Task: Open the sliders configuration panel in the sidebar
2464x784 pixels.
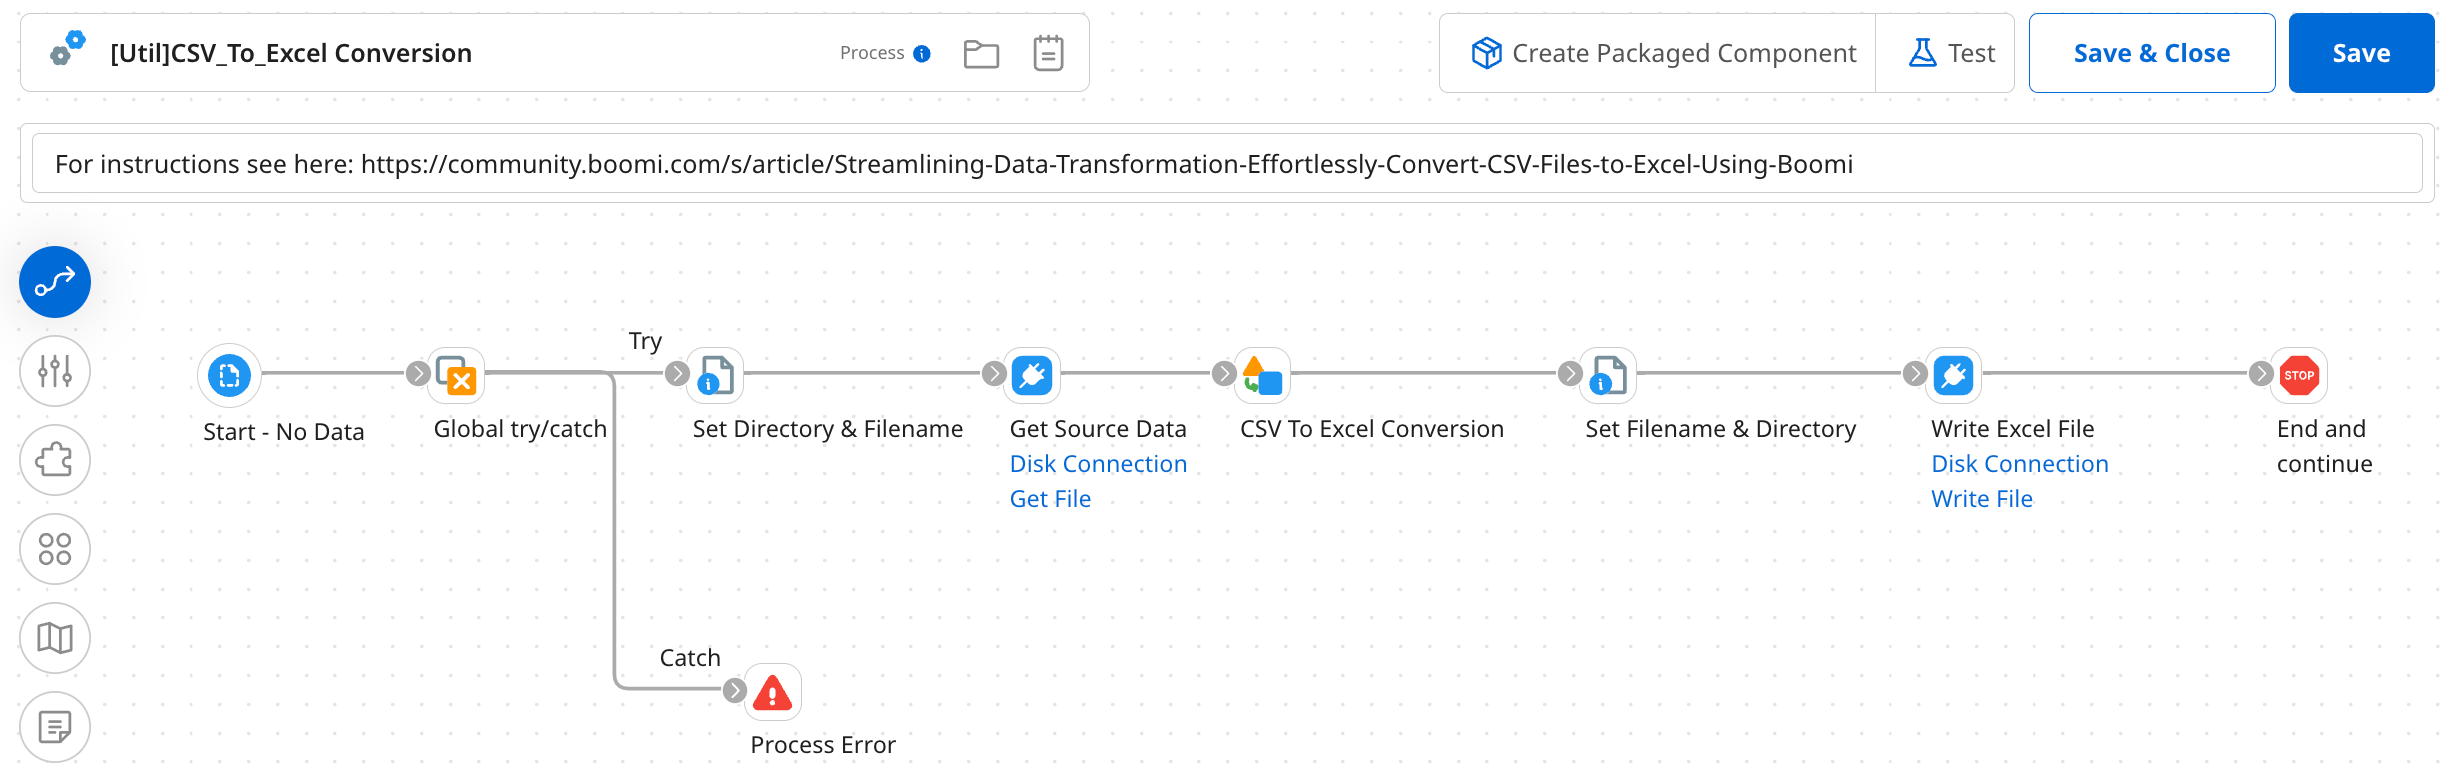Action: 54,371
